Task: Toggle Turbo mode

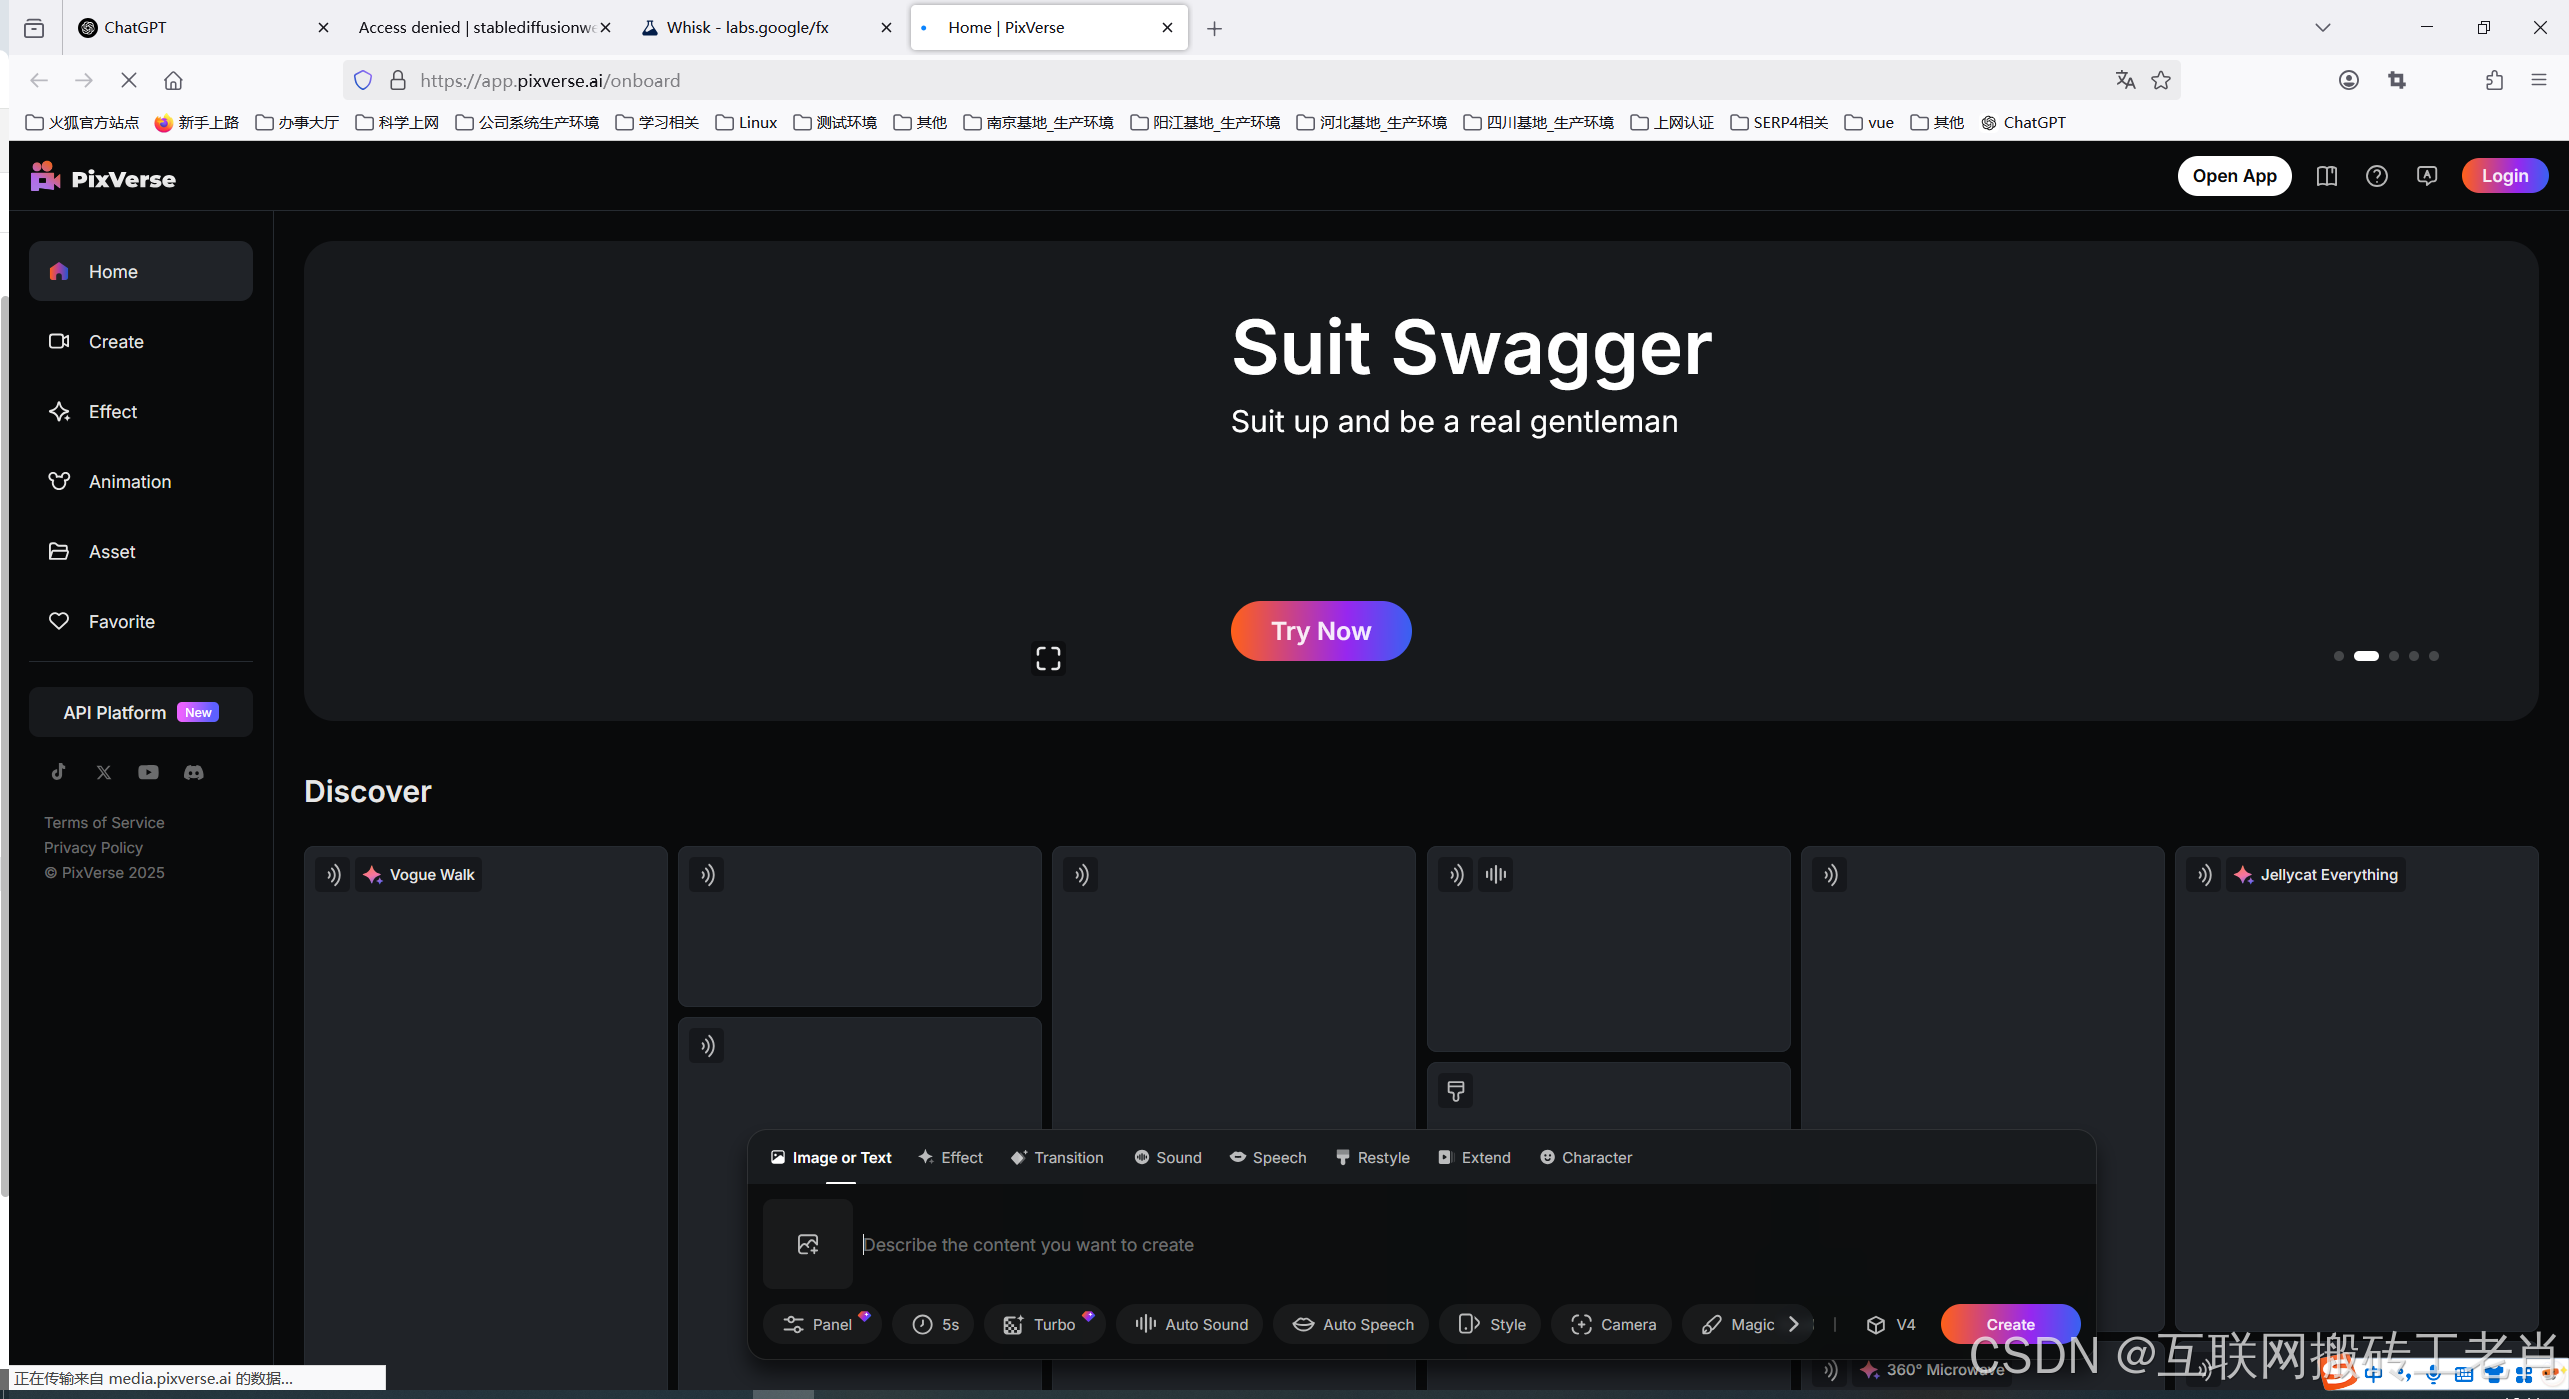Action: pyautogui.click(x=1041, y=1324)
